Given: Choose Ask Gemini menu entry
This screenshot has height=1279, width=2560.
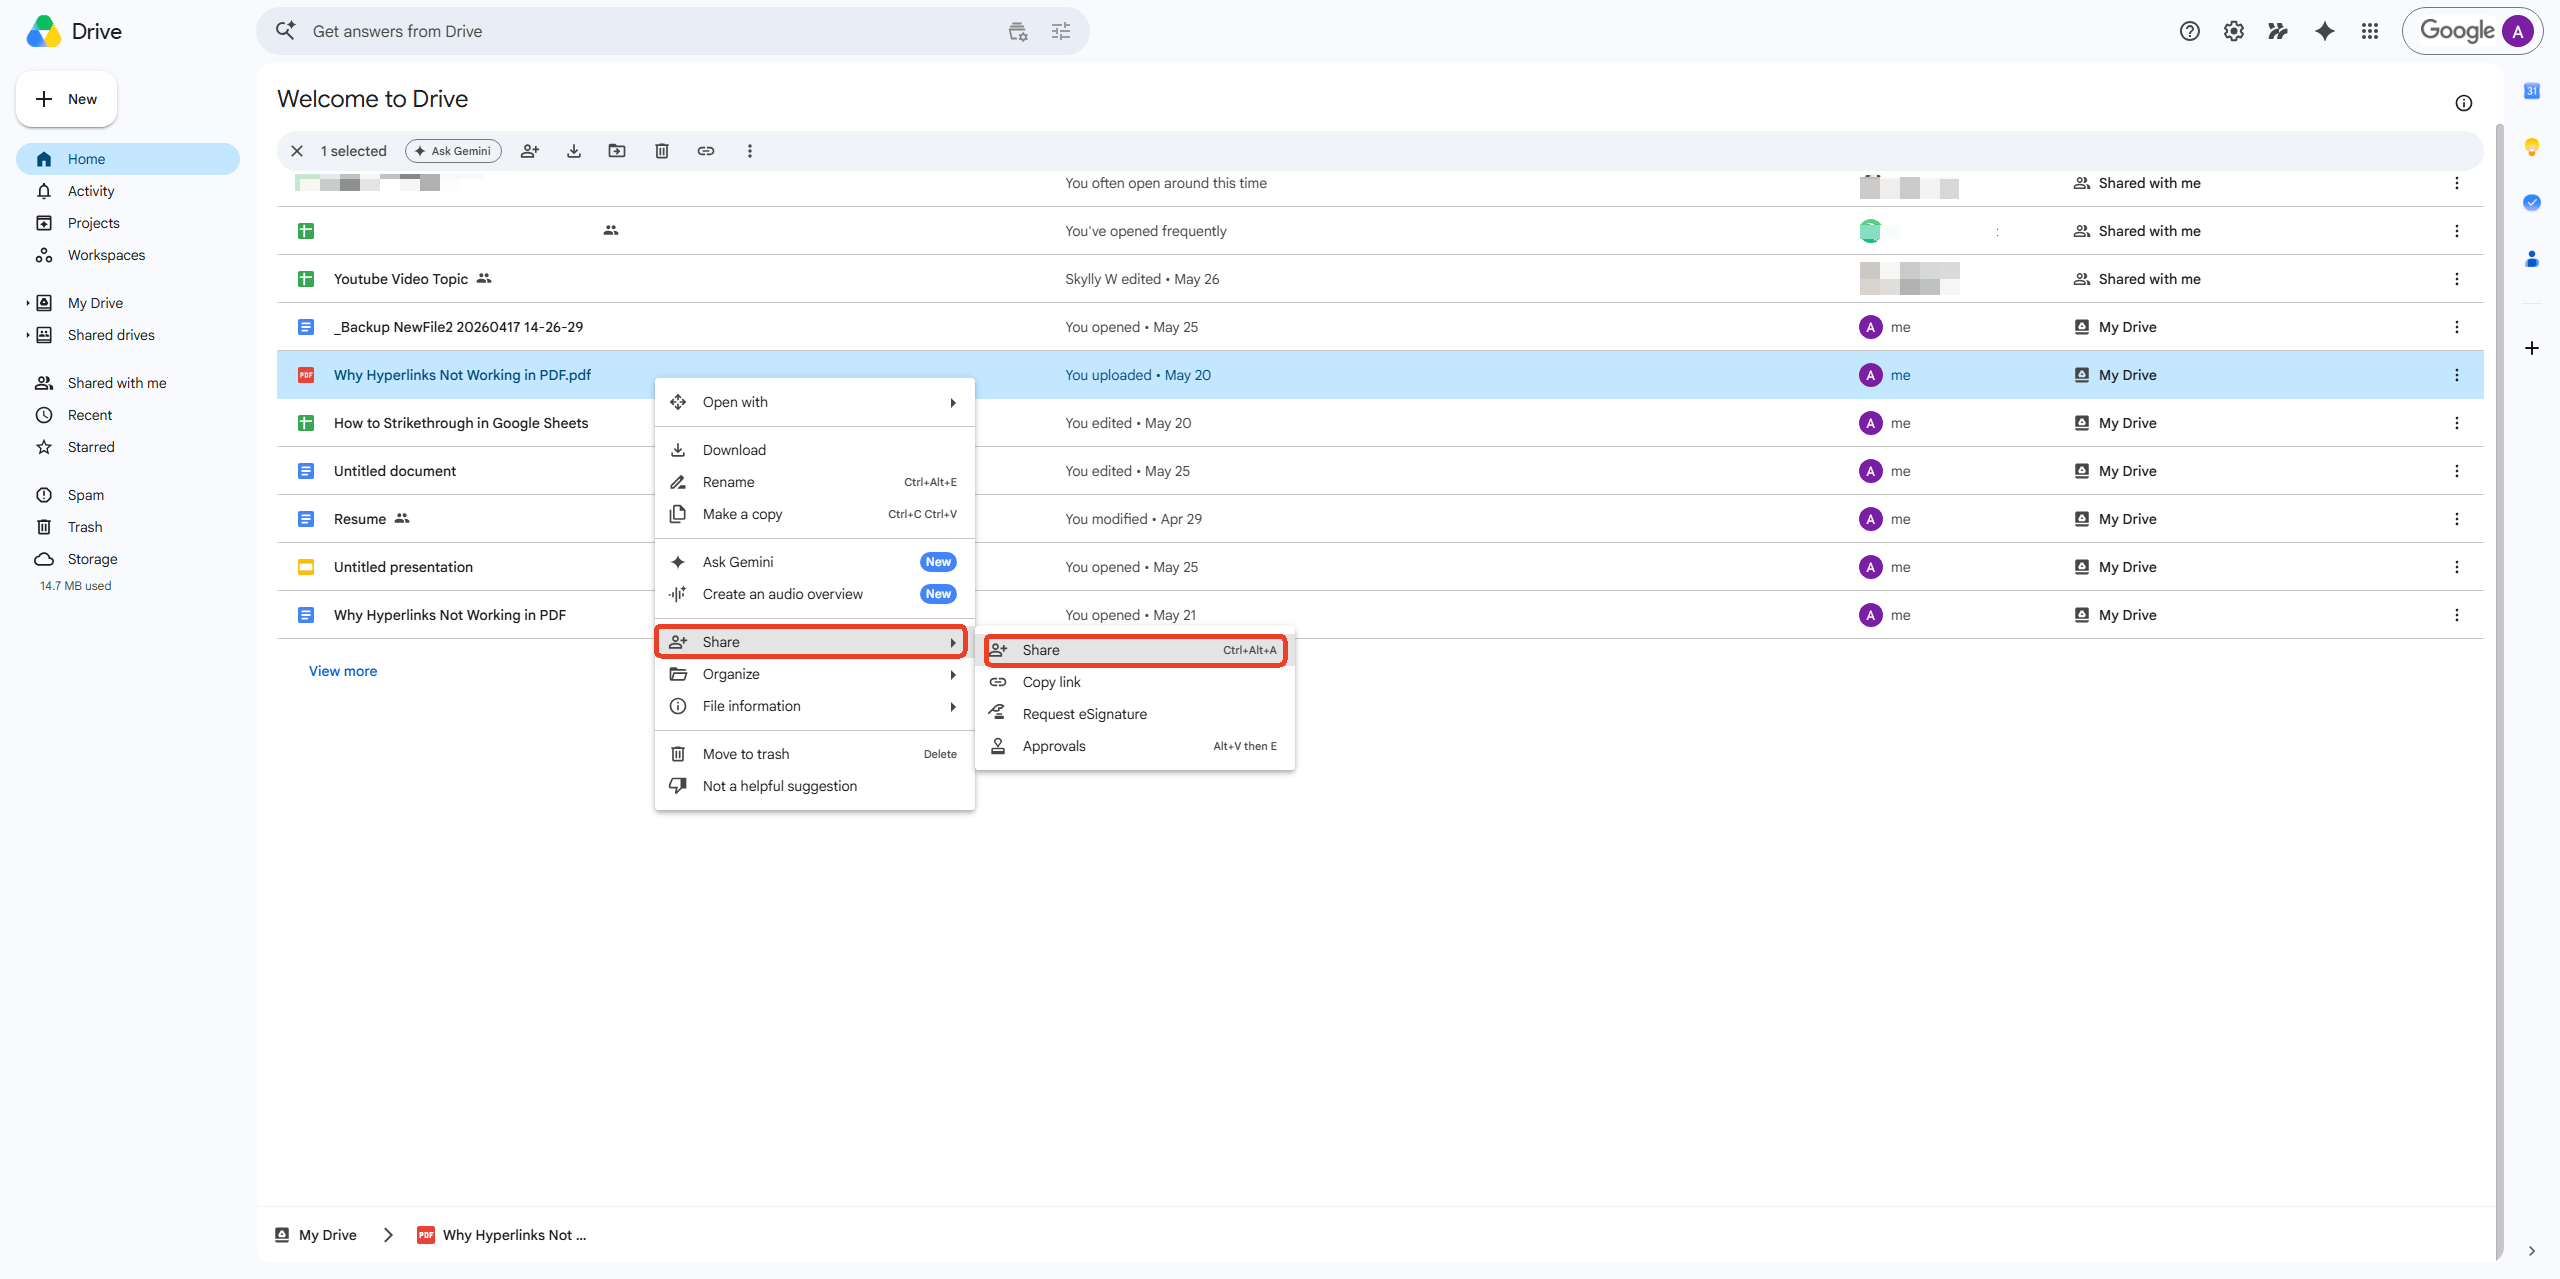Looking at the screenshot, I should [x=814, y=562].
